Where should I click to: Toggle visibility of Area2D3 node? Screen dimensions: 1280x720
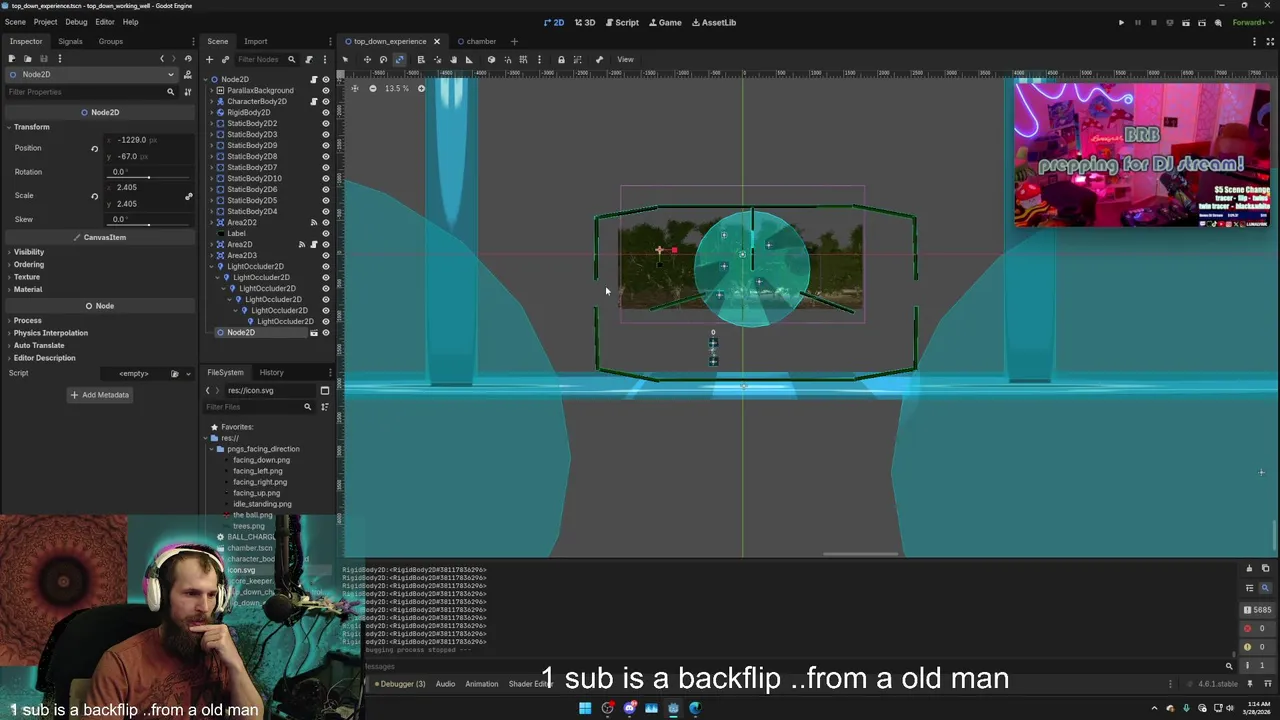[325, 255]
